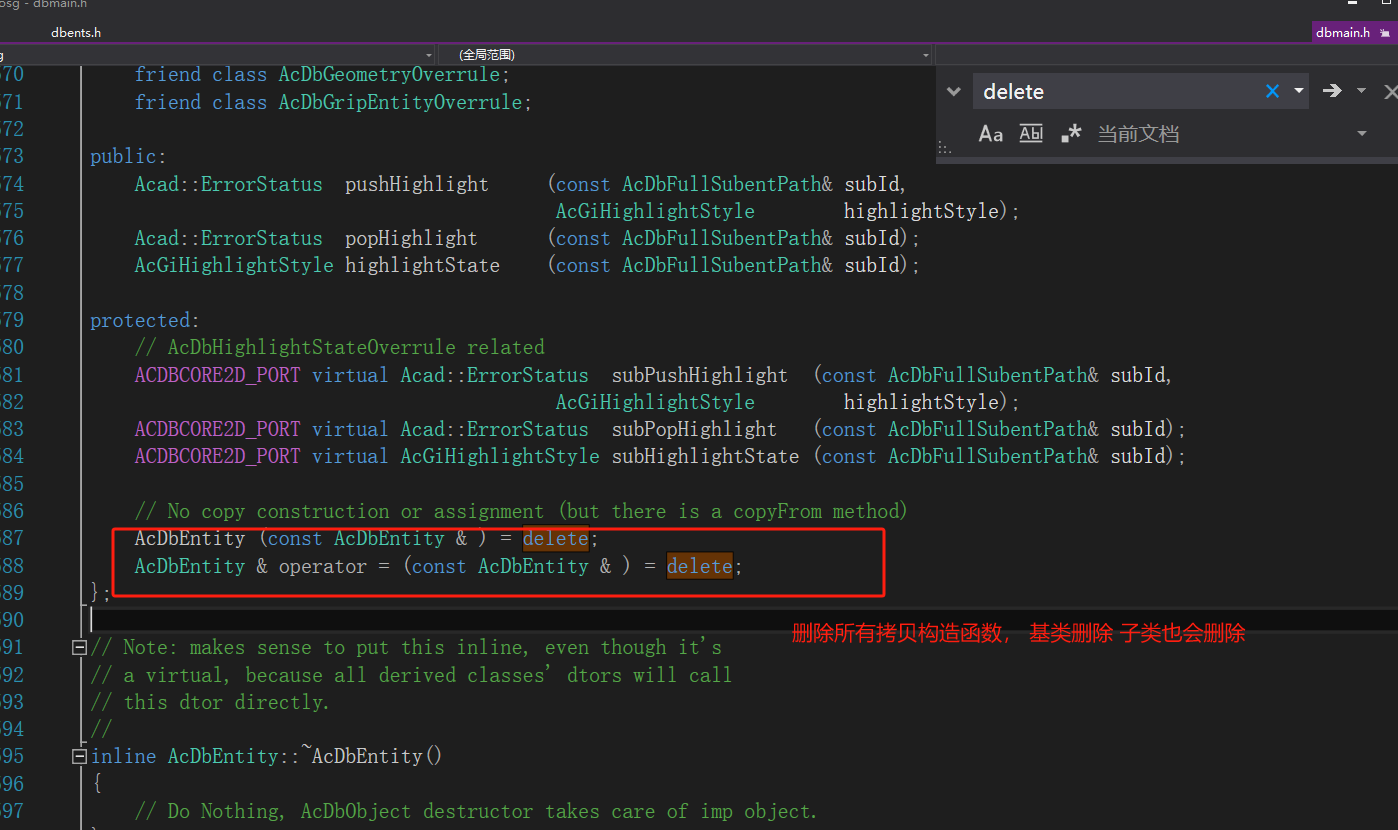Viewport: 1398px width, 830px height.
Task: Click 'ACDBCORE2D_PORT' macro on subHighlightState line
Action: coord(217,456)
